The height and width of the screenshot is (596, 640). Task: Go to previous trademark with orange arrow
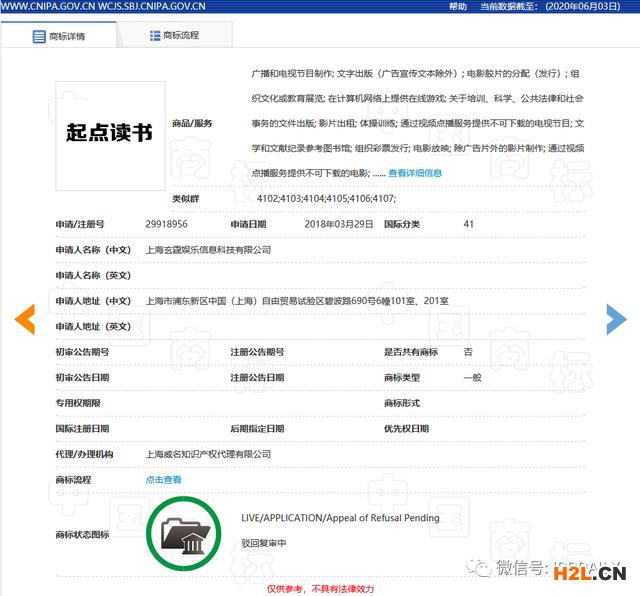(x=24, y=320)
